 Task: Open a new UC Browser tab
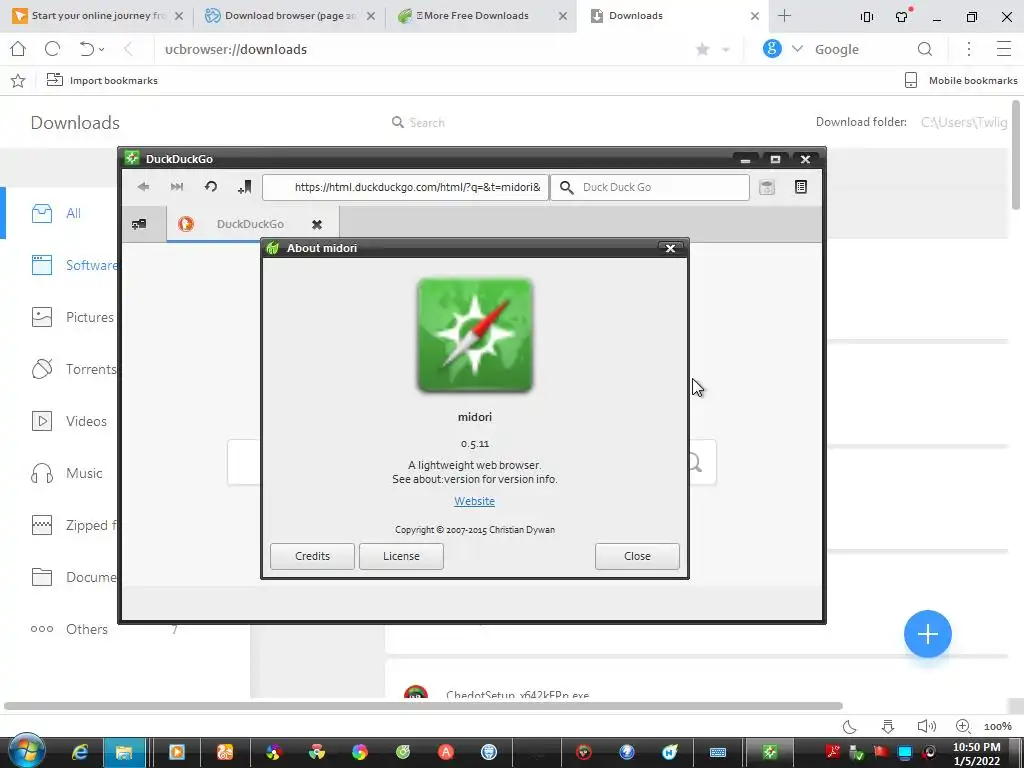click(x=784, y=16)
